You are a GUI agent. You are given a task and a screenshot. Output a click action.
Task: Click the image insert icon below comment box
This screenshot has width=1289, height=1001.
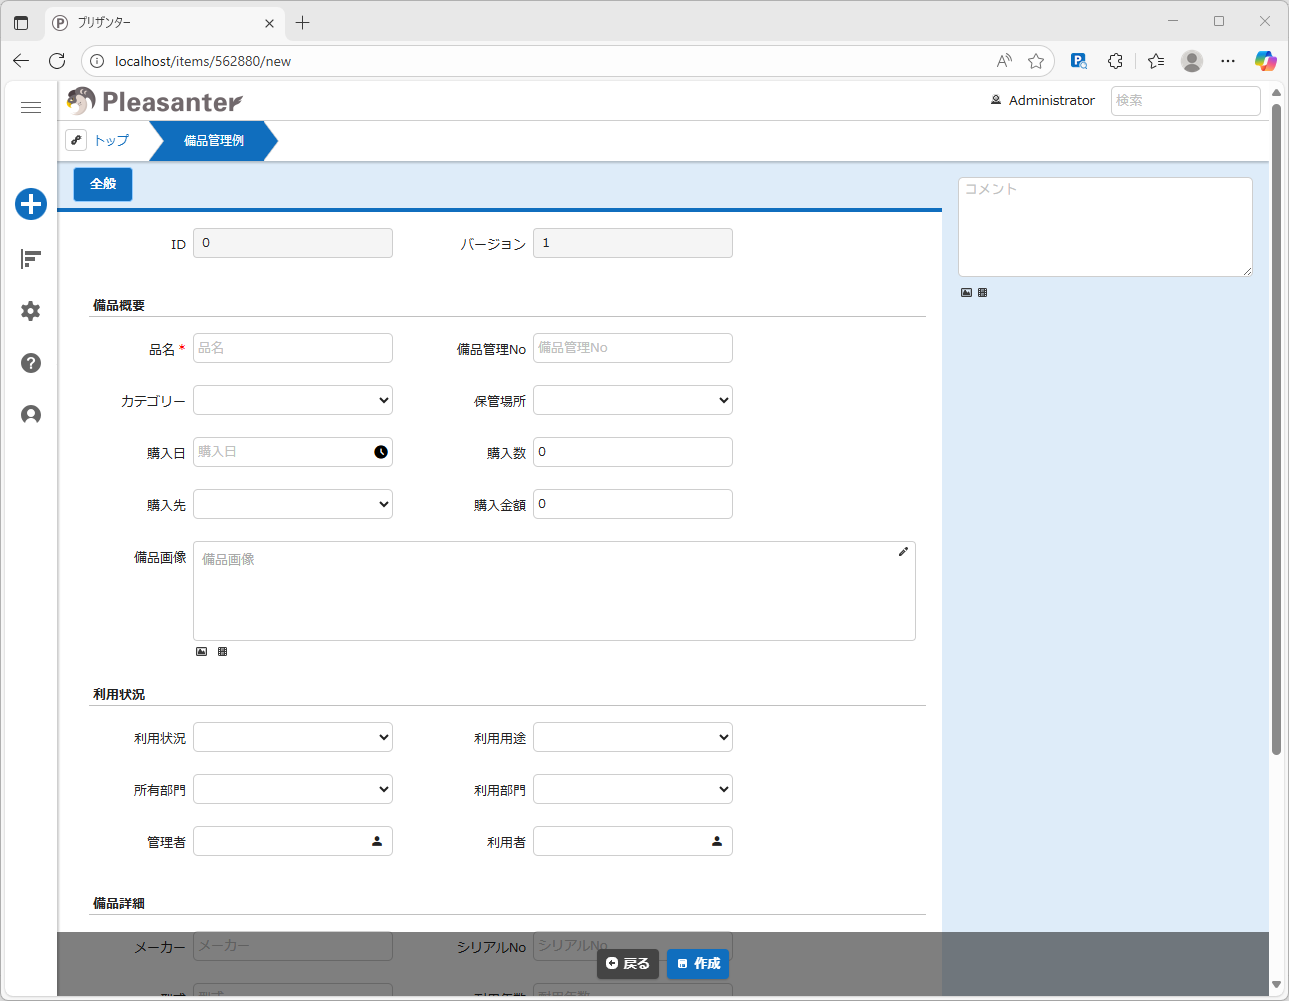(966, 293)
